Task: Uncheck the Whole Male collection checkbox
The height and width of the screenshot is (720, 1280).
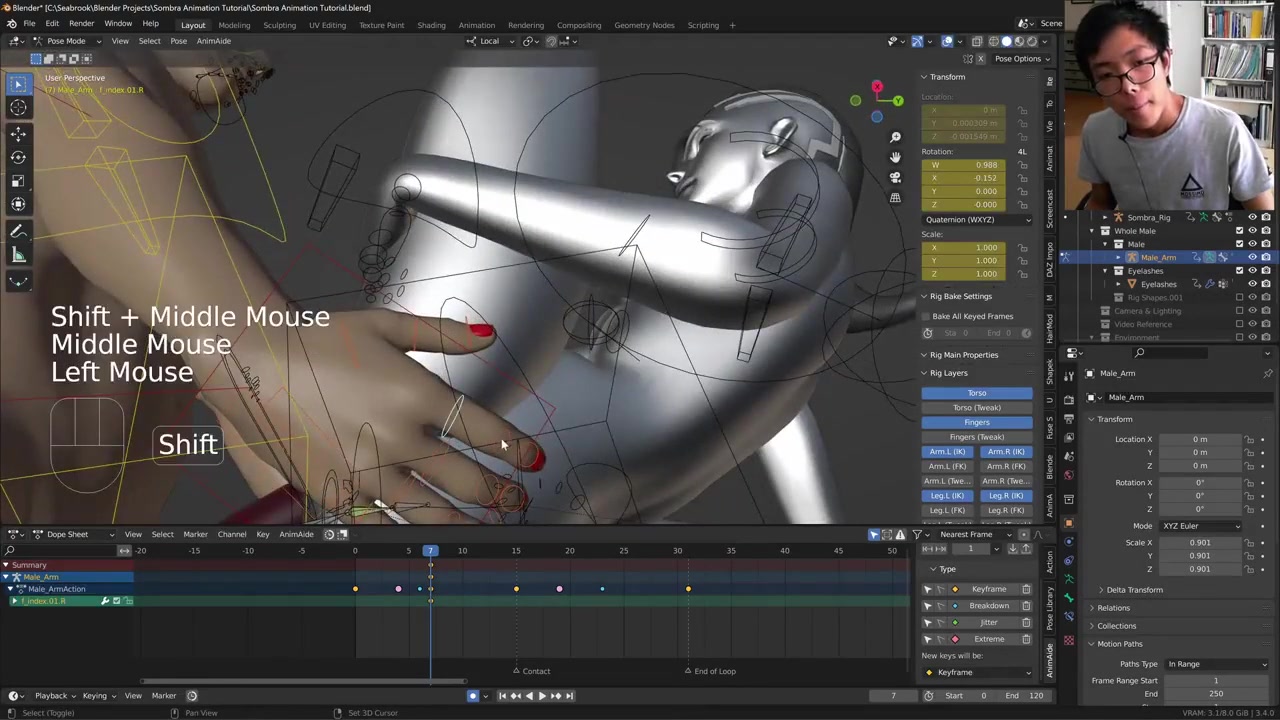Action: (x=1239, y=231)
